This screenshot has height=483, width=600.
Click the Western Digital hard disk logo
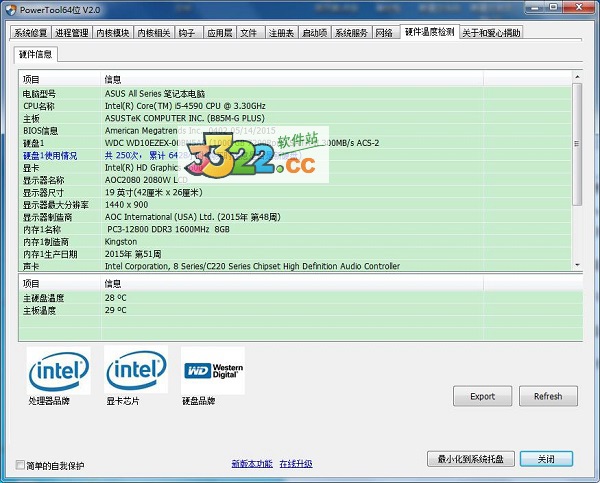pos(213,370)
